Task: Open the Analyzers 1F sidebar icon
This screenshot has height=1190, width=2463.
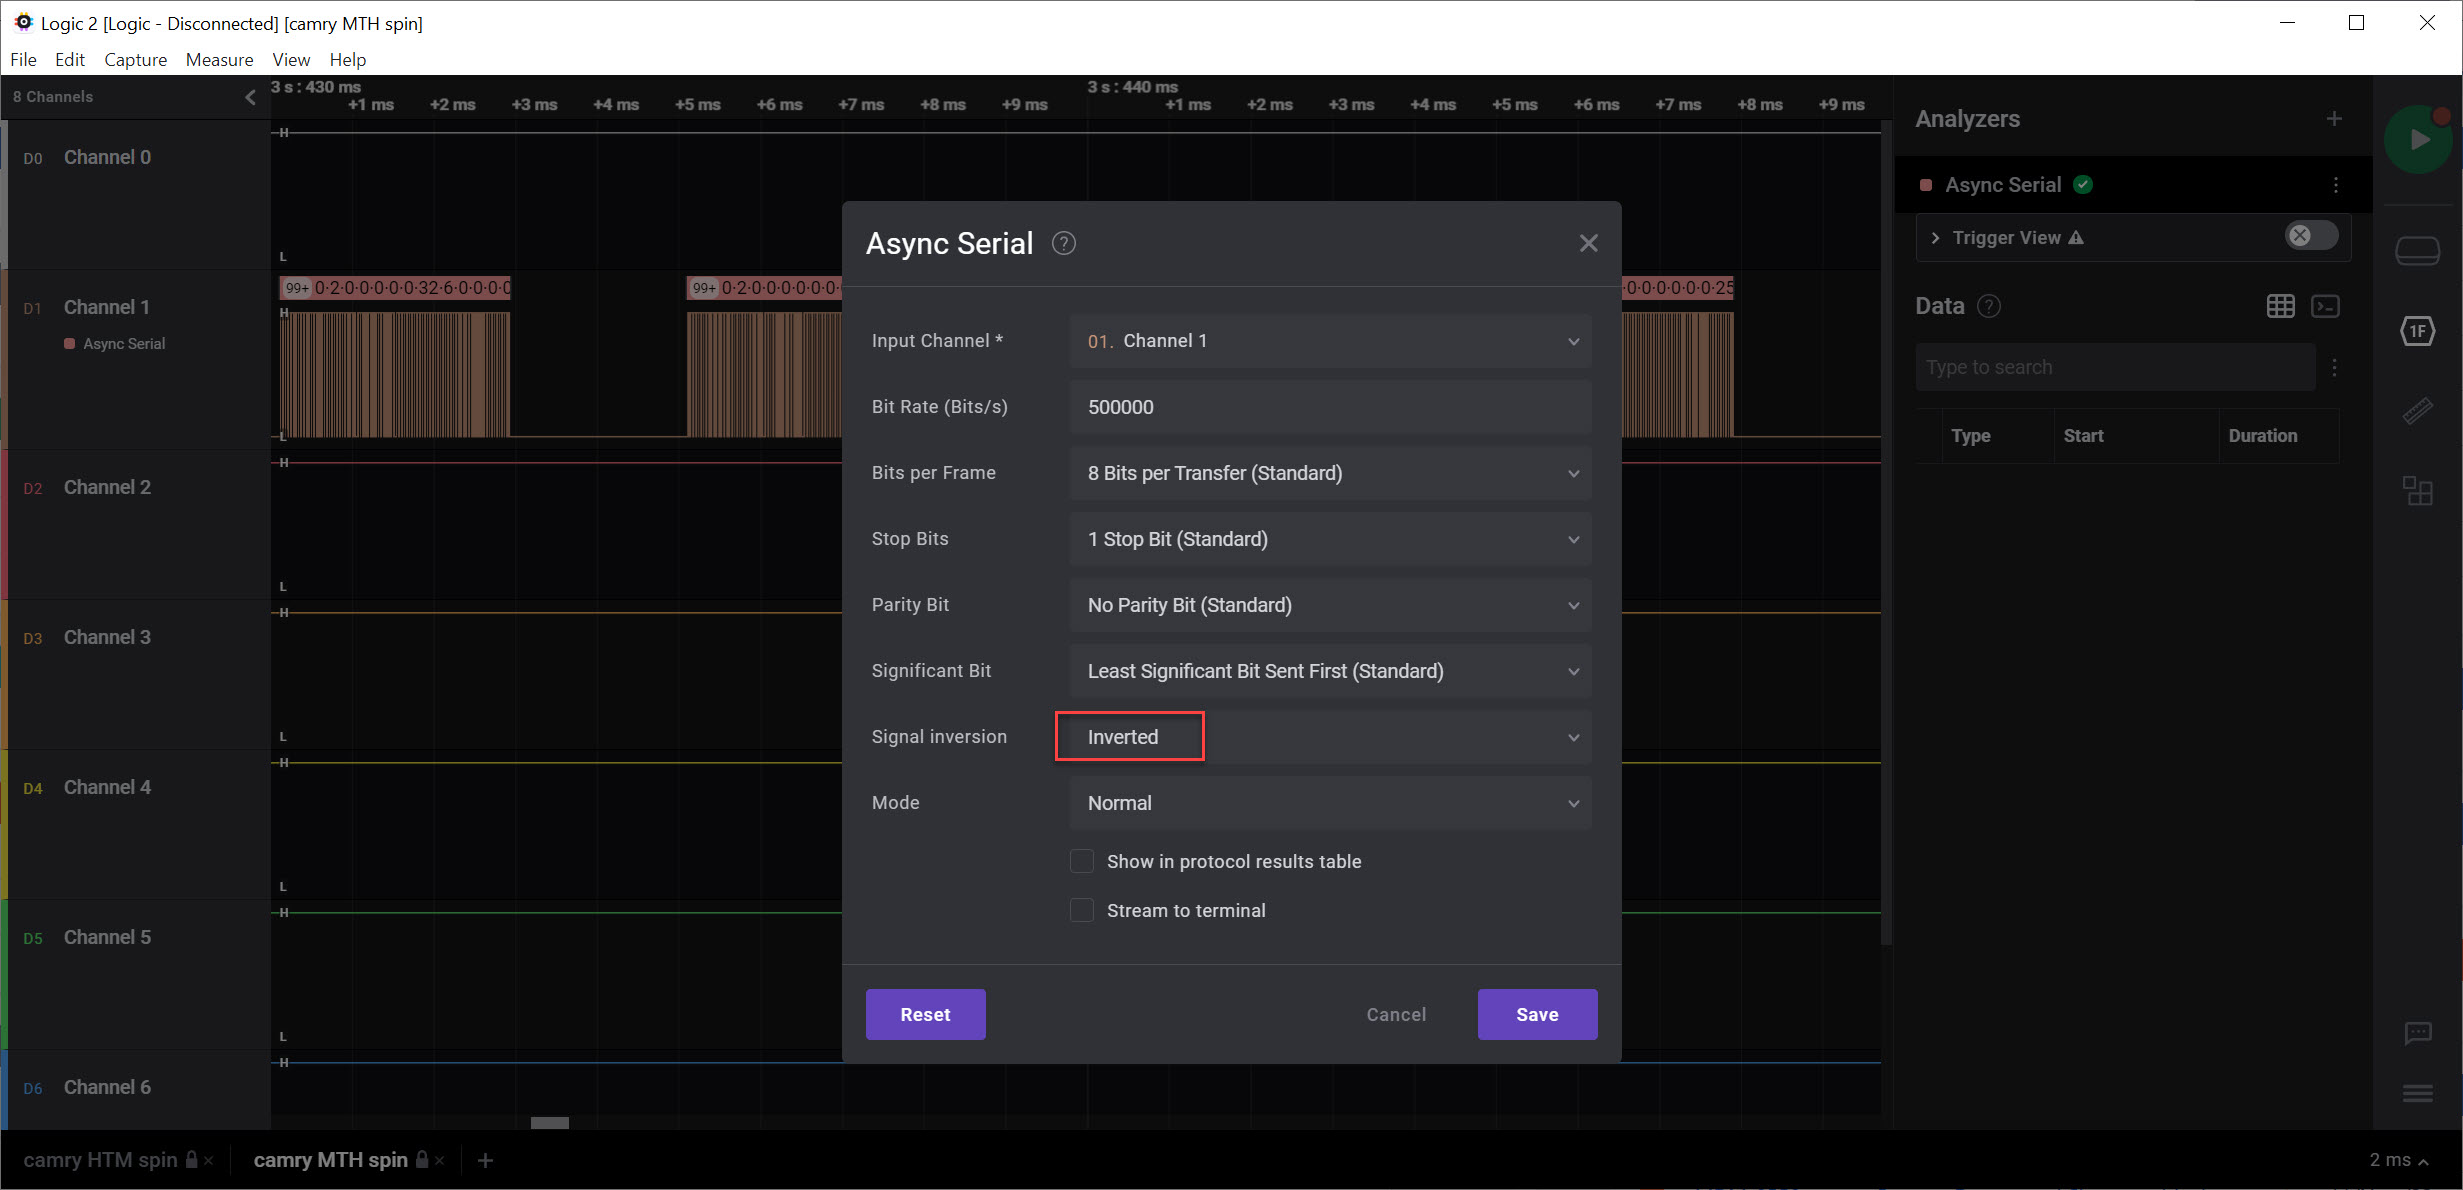Action: (2418, 331)
